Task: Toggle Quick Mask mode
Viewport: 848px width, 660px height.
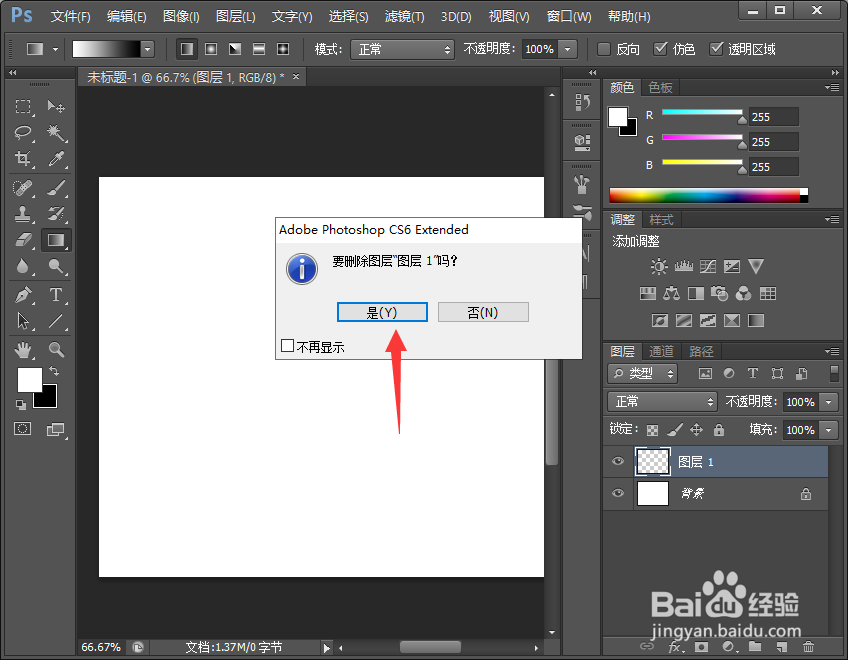Action: 23,430
